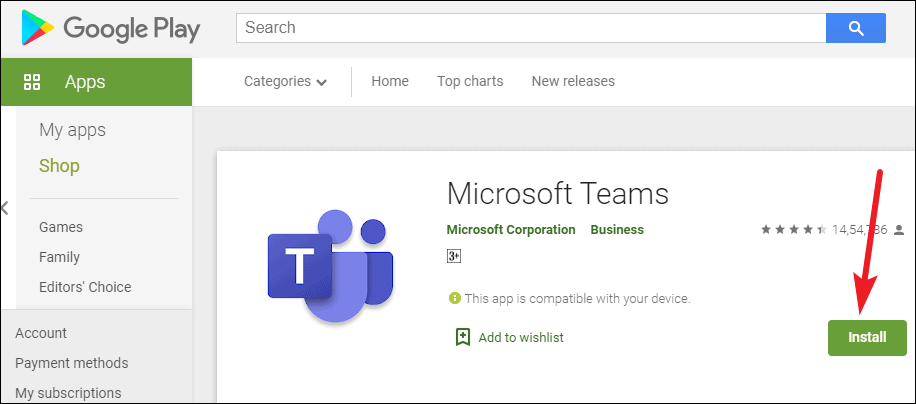
Task: Click the blue search magnifier button
Action: point(855,28)
